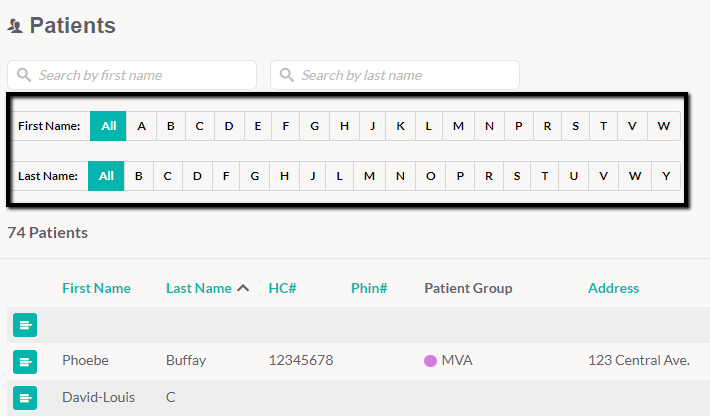Focus the Search by first name field

(132, 75)
